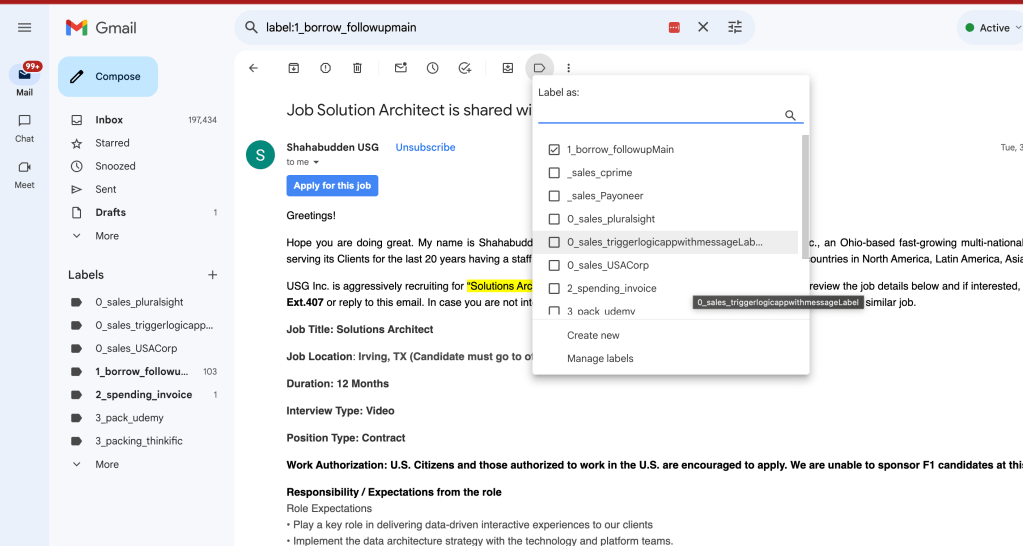Archive this email
This screenshot has width=1023, height=546.
click(294, 68)
